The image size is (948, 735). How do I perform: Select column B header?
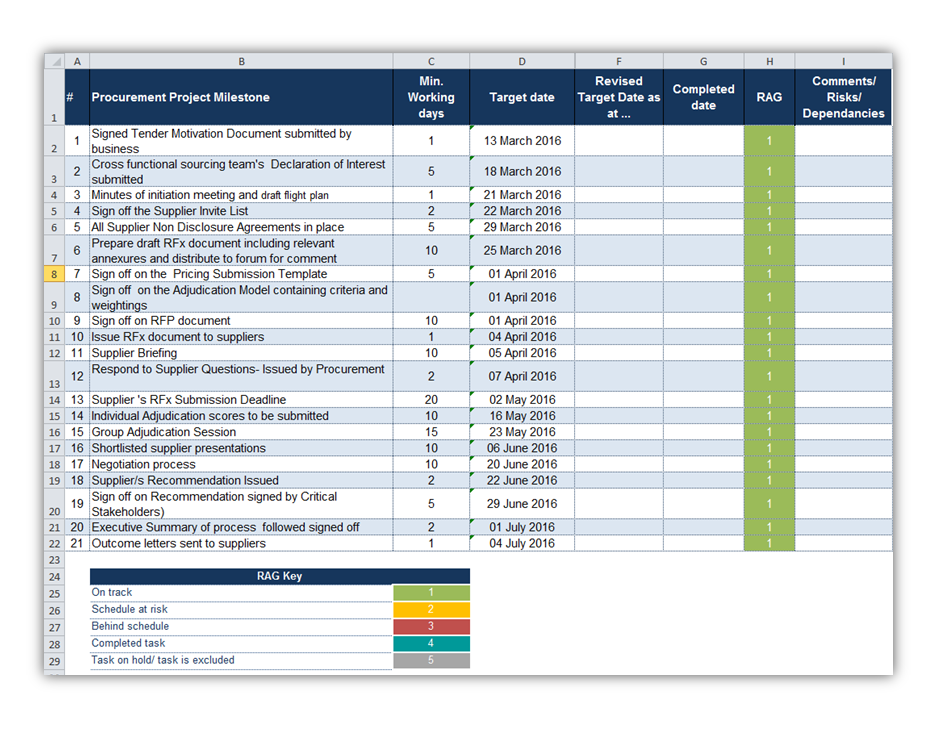pyautogui.click(x=241, y=61)
